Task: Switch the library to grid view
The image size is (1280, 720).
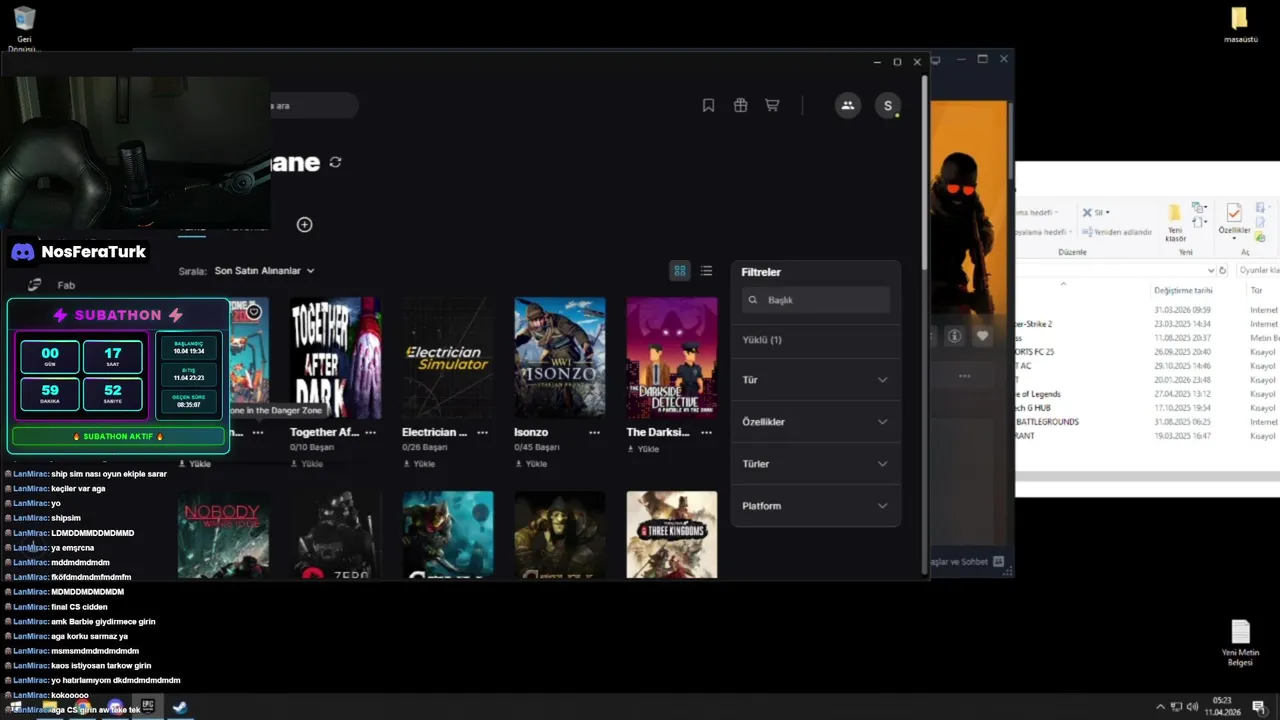Action: [x=680, y=271]
